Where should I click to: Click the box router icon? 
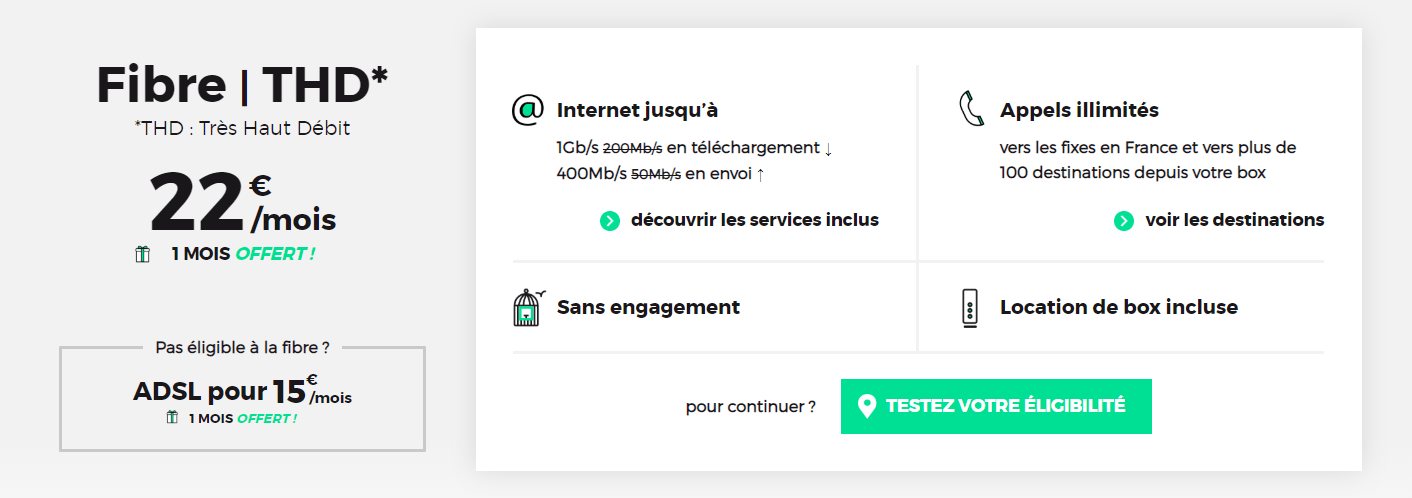point(969,307)
